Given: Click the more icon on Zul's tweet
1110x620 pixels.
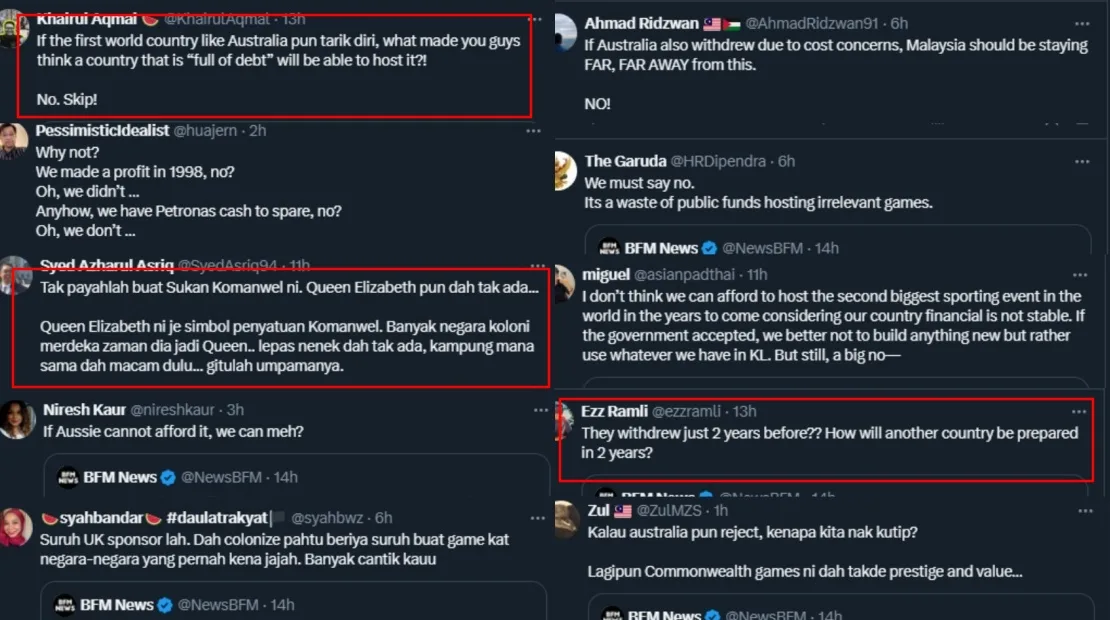Looking at the screenshot, I should click(x=1082, y=511).
